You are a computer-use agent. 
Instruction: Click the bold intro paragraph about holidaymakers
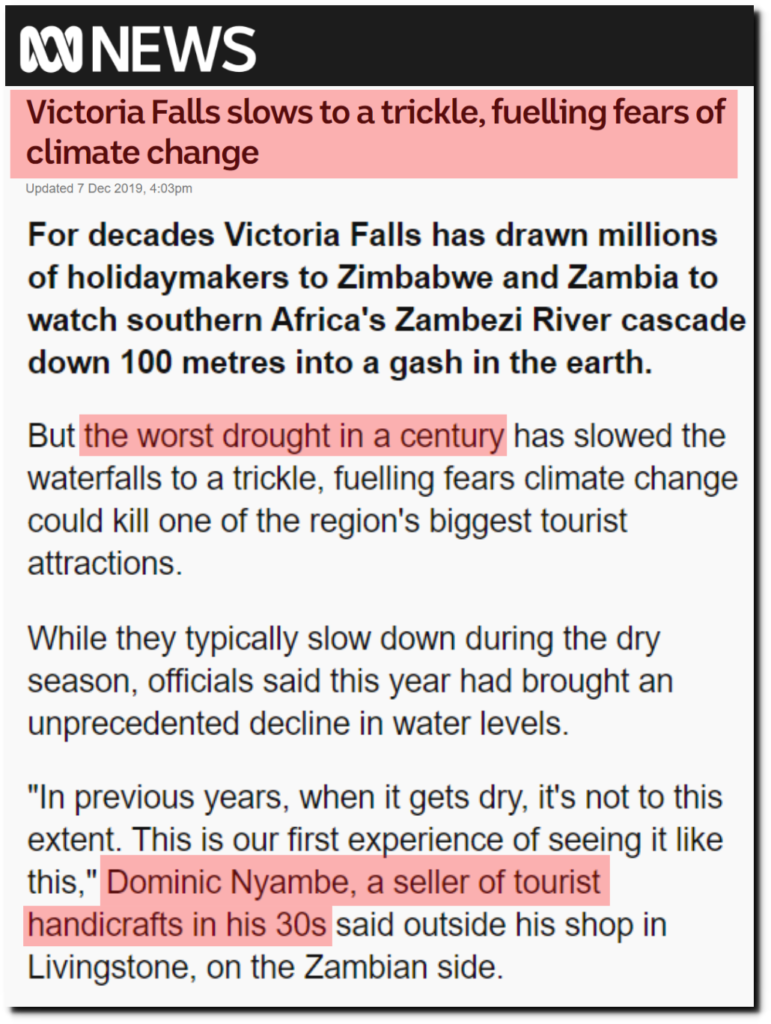point(386,298)
